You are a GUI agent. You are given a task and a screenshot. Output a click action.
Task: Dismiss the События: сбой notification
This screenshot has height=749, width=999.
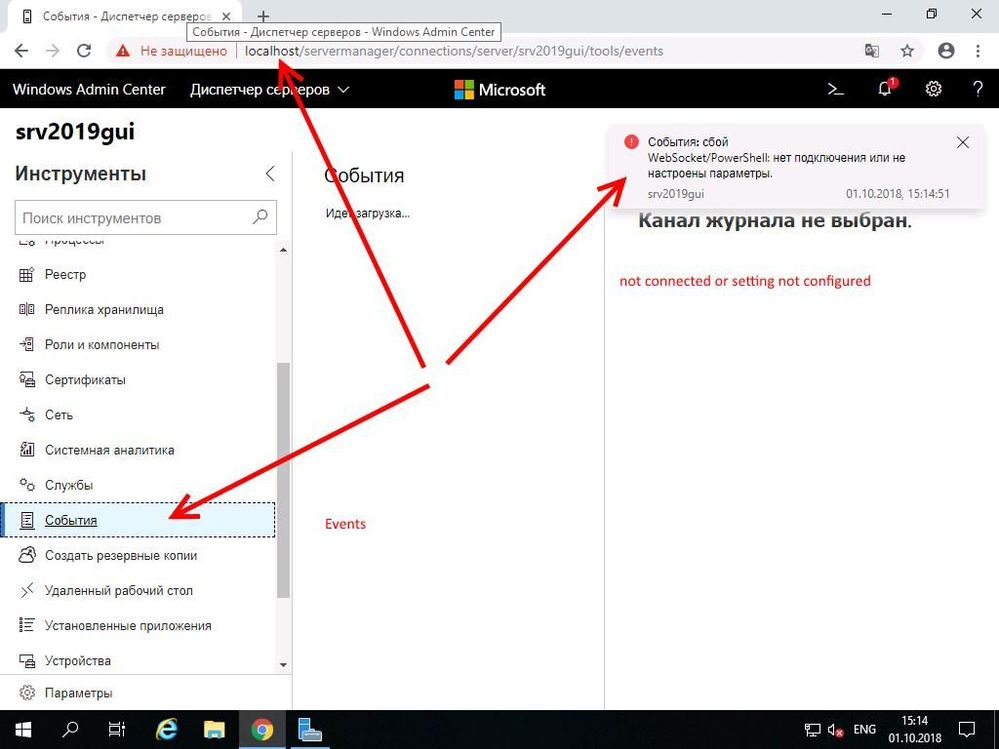(x=963, y=143)
